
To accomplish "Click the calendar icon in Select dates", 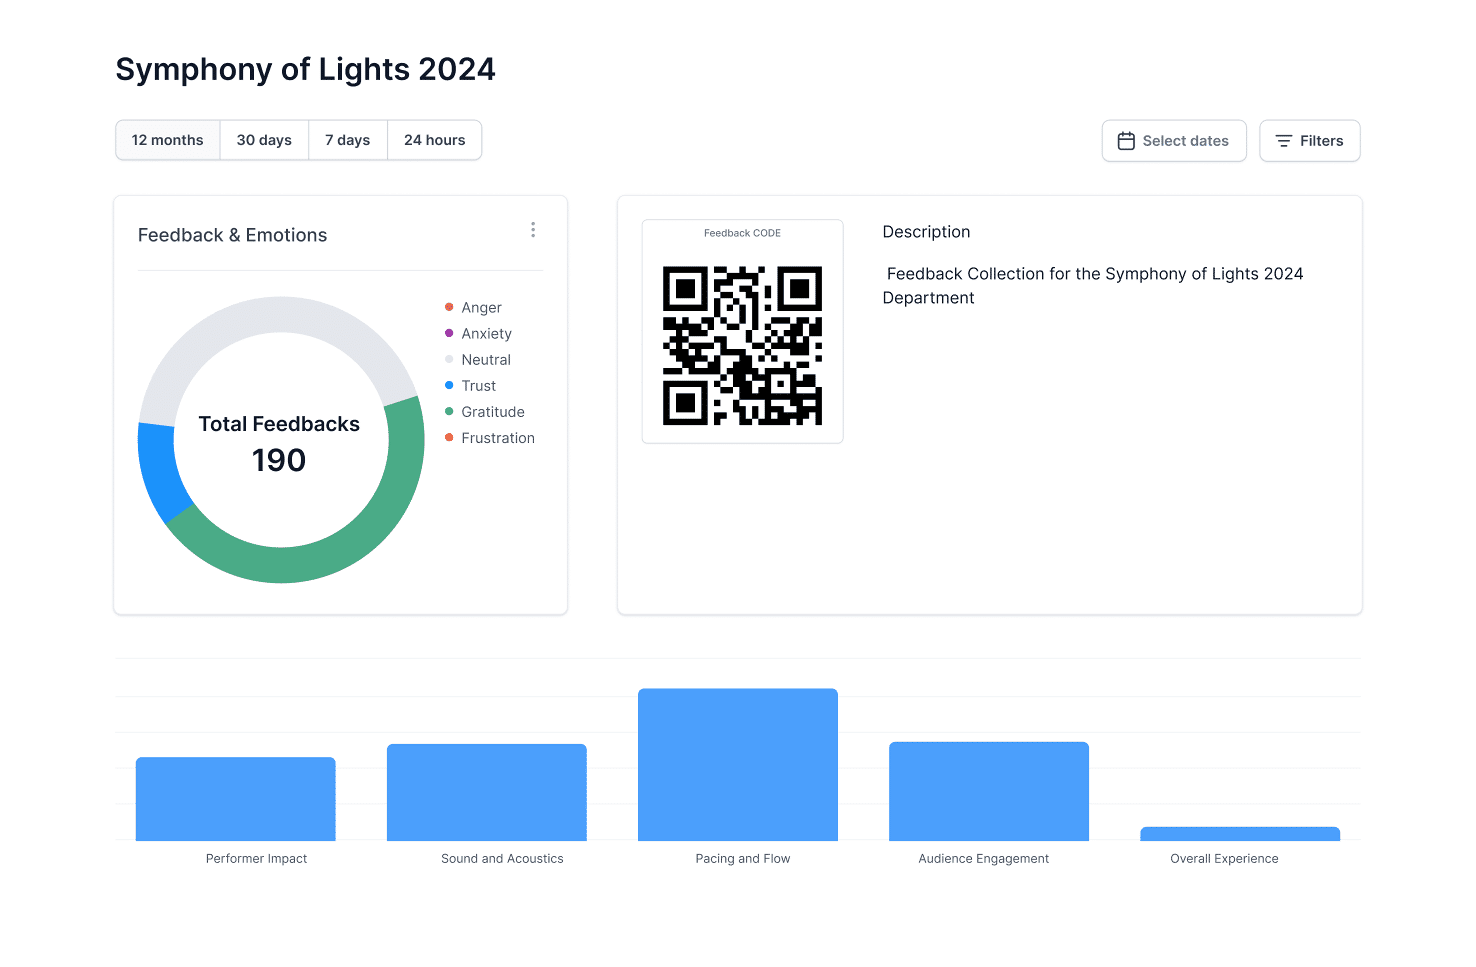I will [x=1126, y=141].
